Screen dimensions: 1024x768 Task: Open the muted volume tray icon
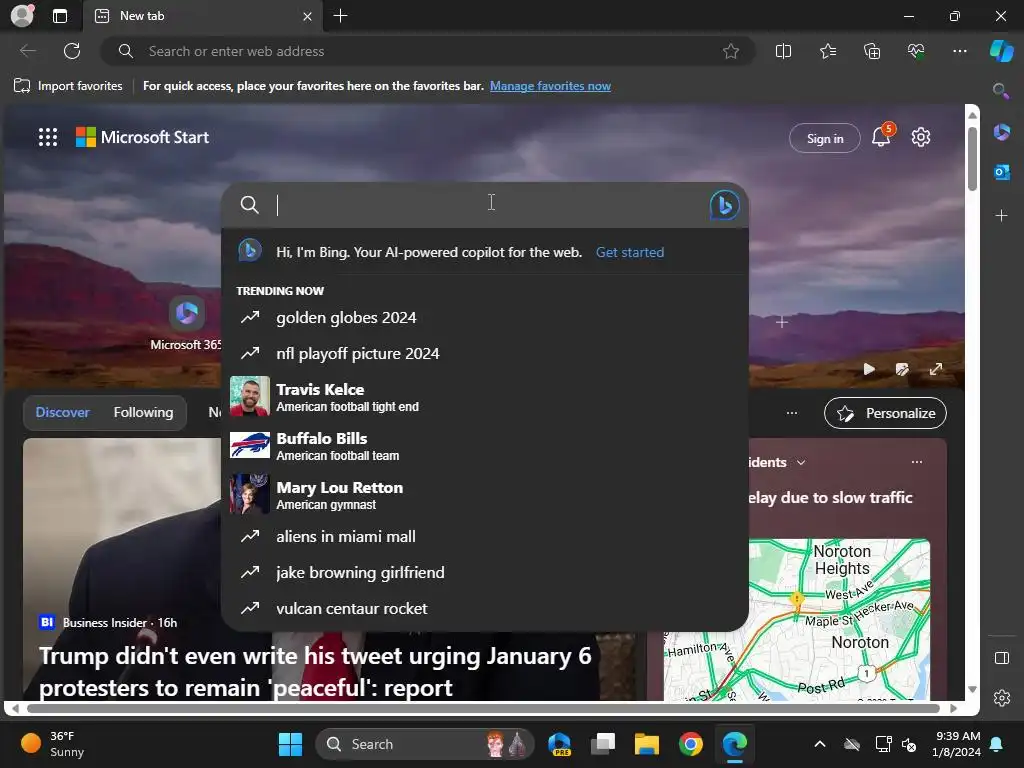tap(908, 744)
